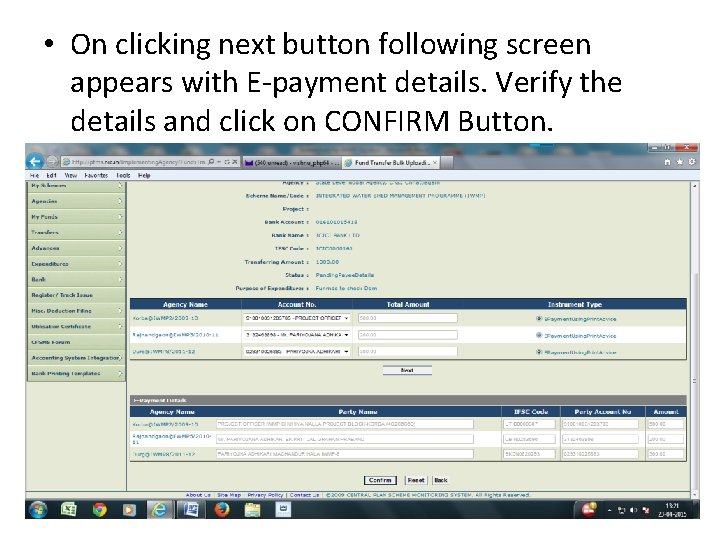This screenshot has height=540, width=720.
Task: Open the browser Home icon
Action: tap(667, 162)
